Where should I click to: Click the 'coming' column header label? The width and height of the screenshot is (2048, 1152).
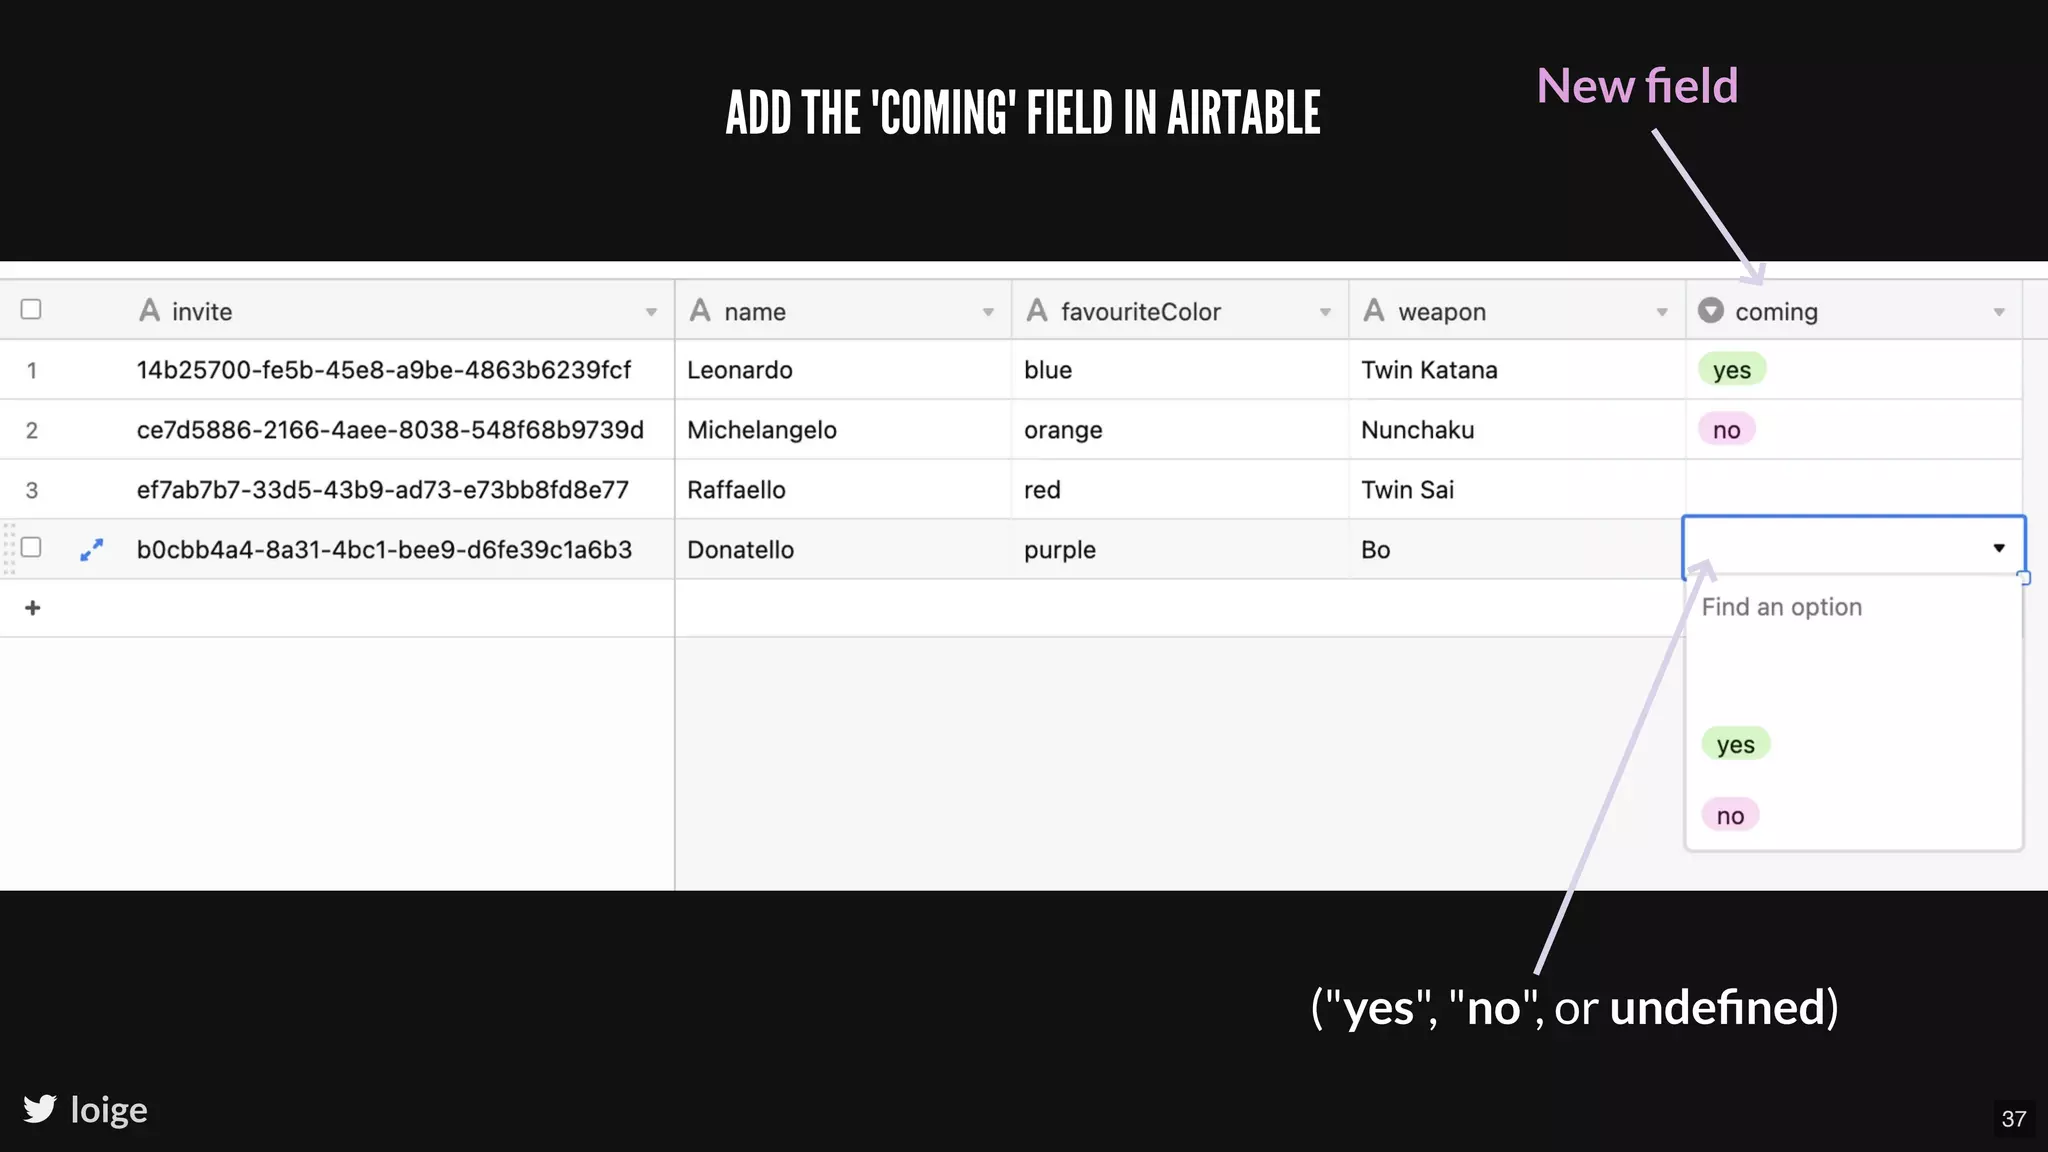click(x=1776, y=312)
